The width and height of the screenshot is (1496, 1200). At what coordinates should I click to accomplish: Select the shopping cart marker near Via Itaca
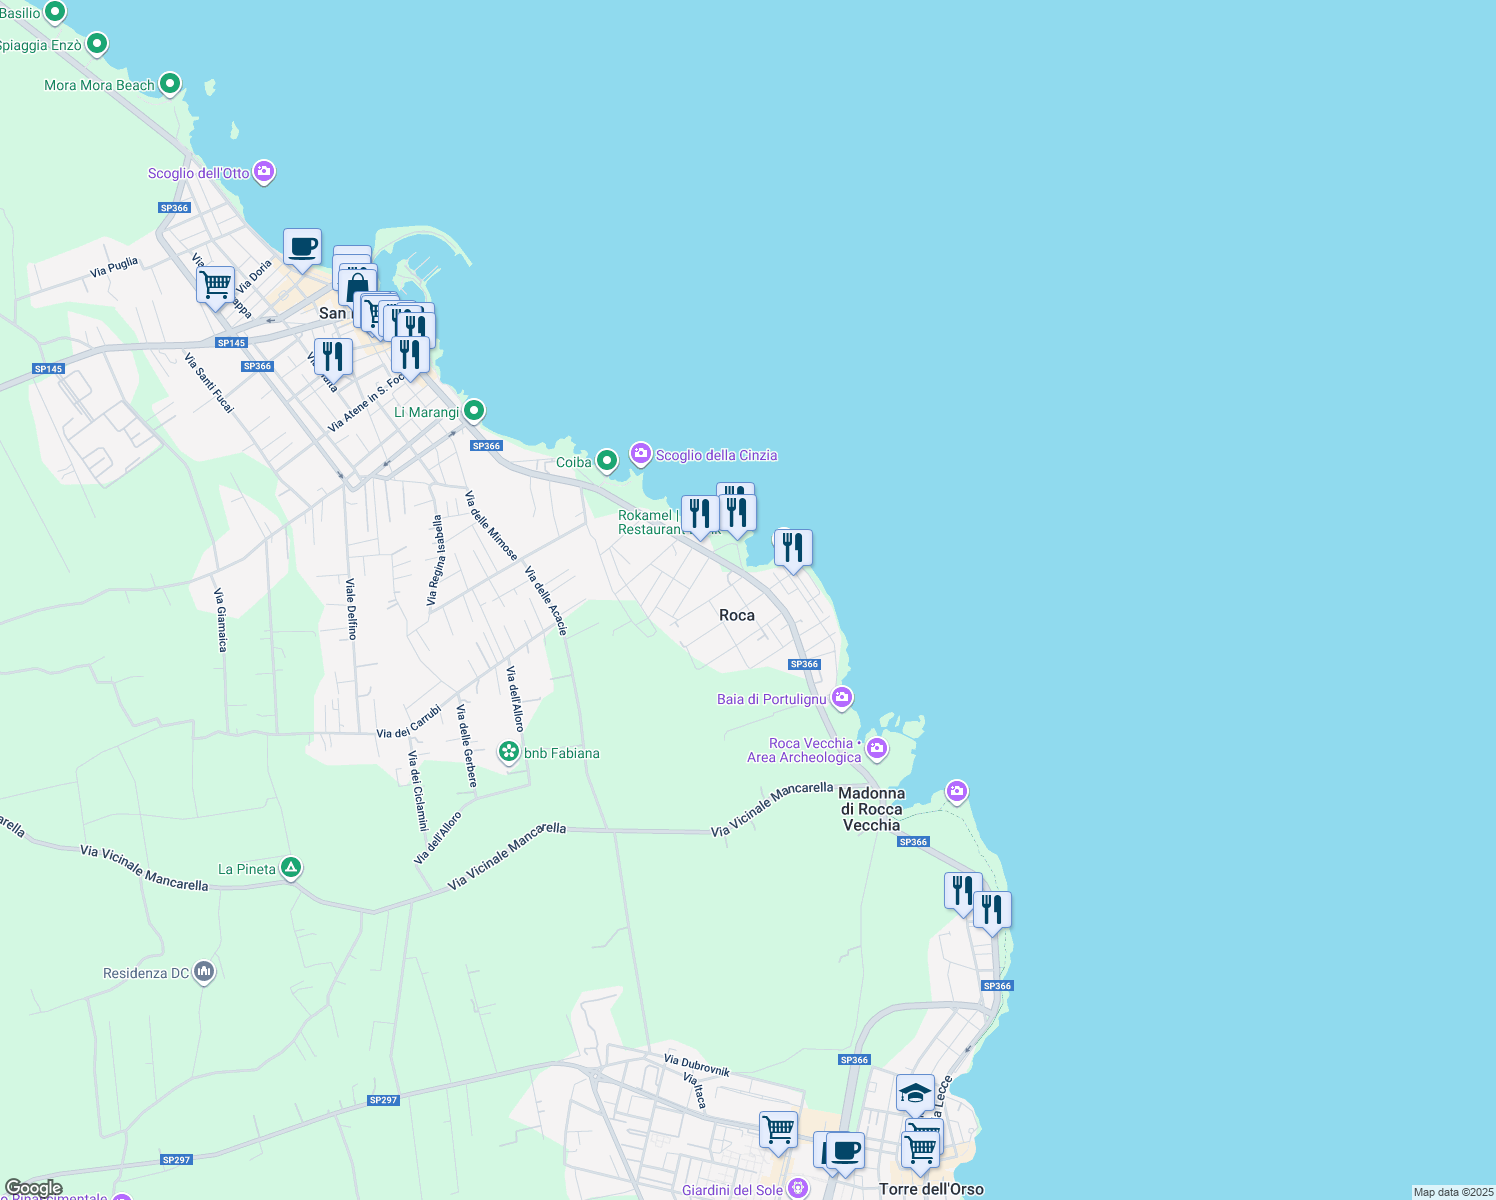pyautogui.click(x=778, y=1132)
